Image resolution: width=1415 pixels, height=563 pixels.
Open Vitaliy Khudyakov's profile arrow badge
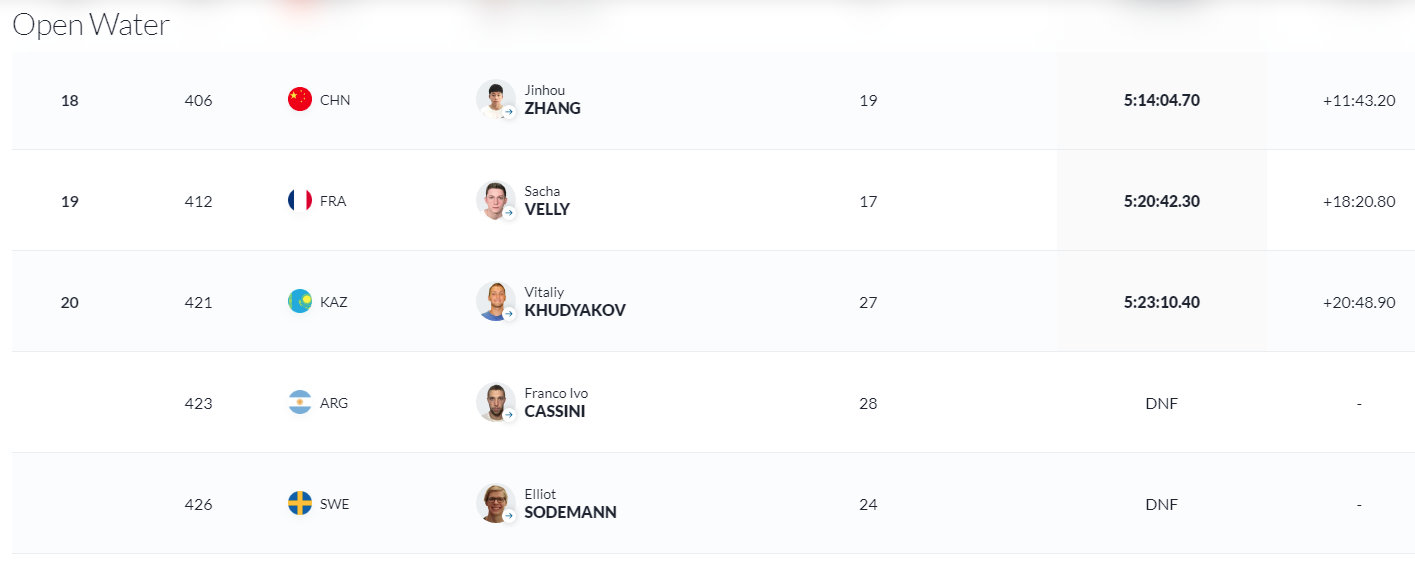(508, 314)
